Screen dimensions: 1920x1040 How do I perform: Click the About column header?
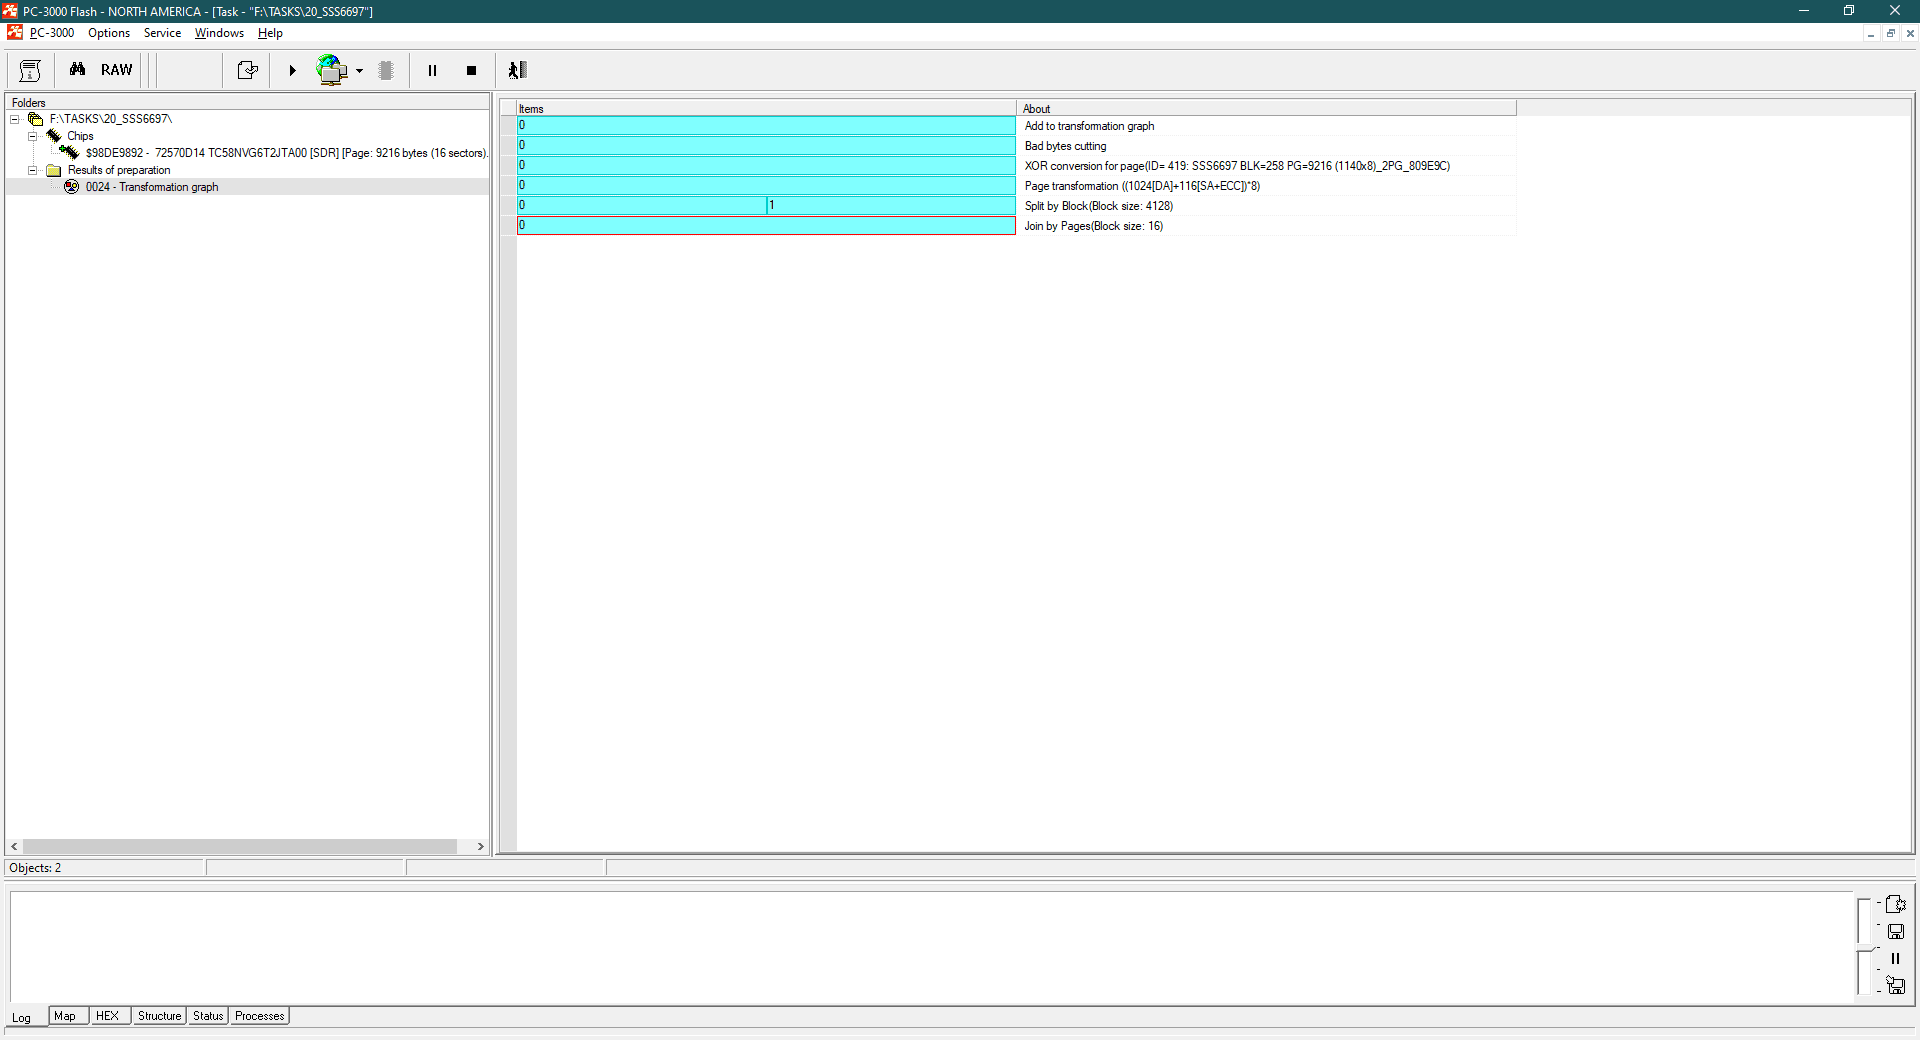1266,108
